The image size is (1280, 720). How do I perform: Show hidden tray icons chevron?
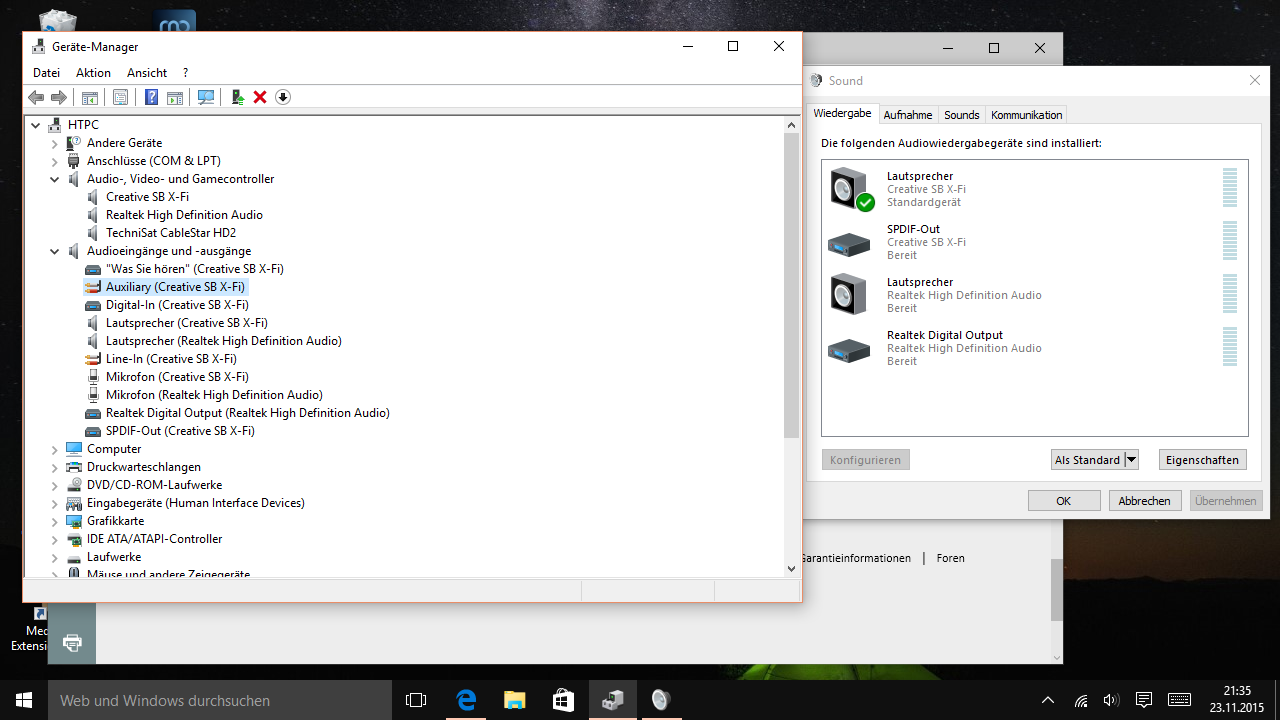coord(1047,700)
